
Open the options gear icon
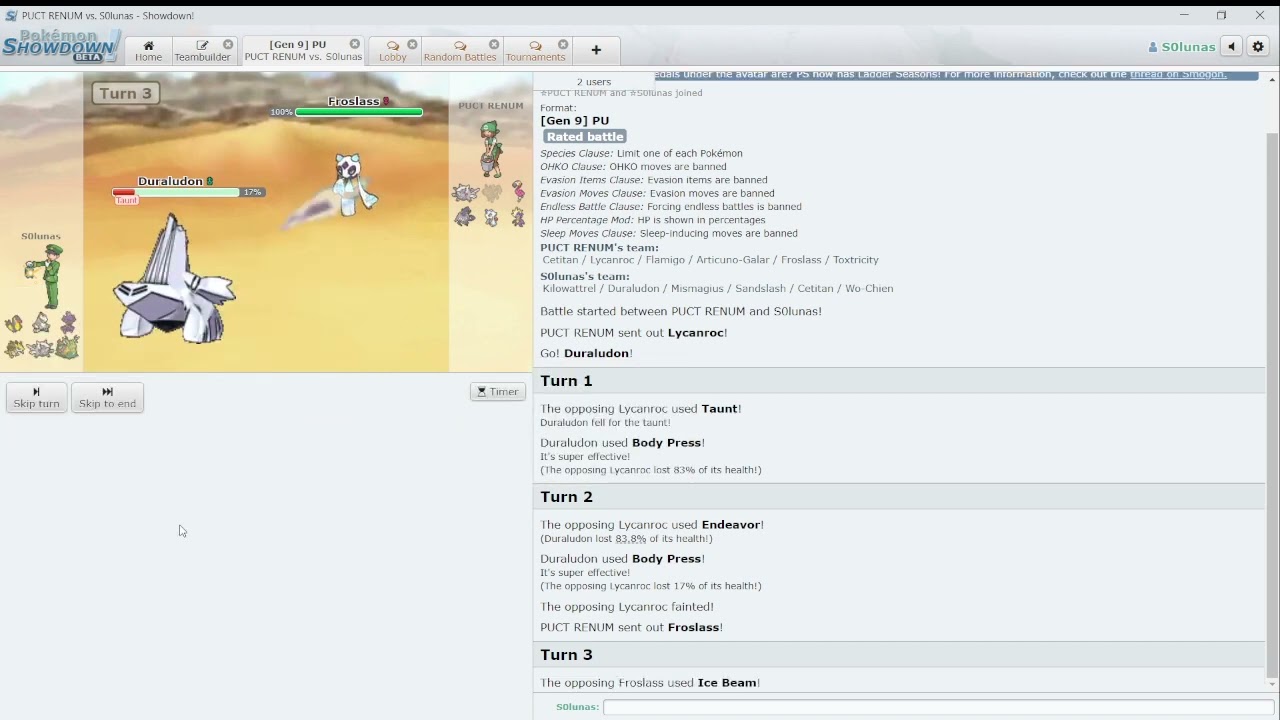[x=1258, y=47]
